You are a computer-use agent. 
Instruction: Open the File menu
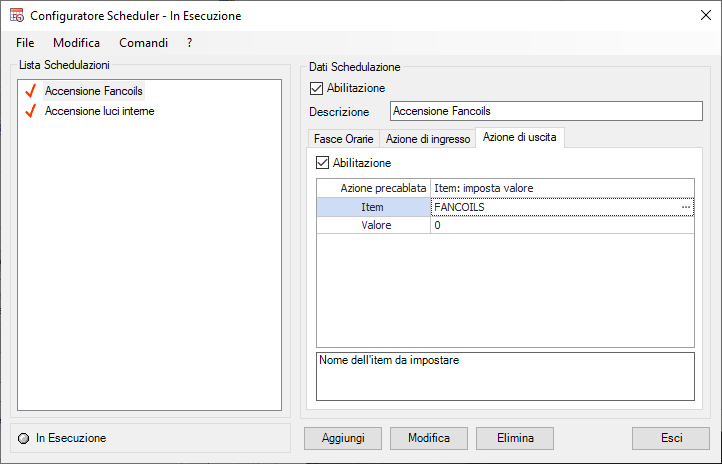tap(25, 43)
